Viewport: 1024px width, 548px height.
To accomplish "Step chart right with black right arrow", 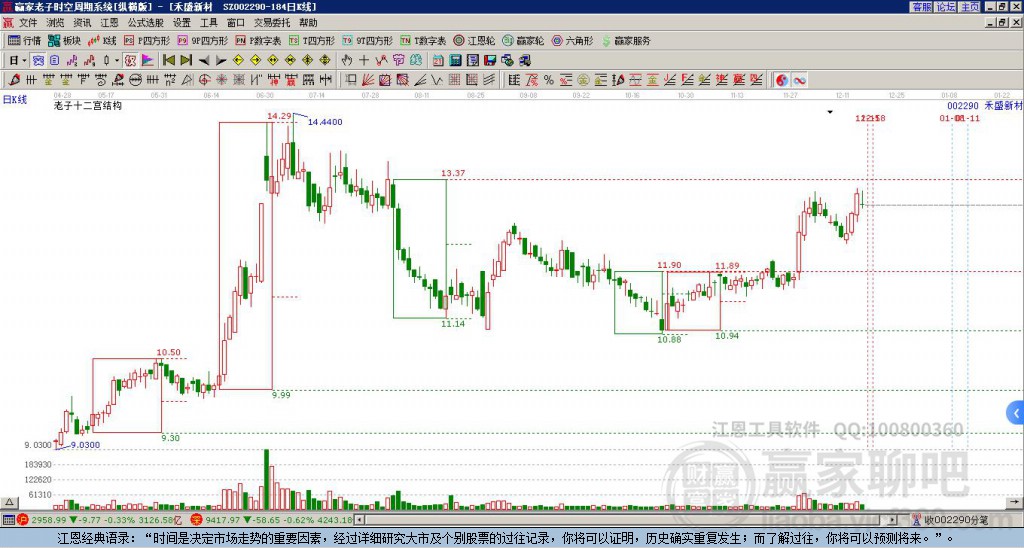I will pos(221,61).
